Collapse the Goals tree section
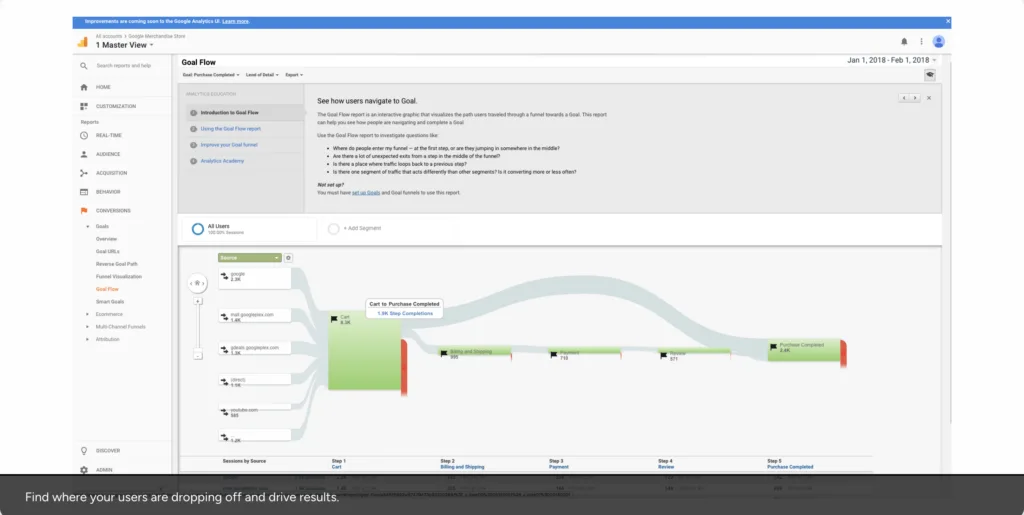The image size is (1024, 515). pyautogui.click(x=88, y=226)
